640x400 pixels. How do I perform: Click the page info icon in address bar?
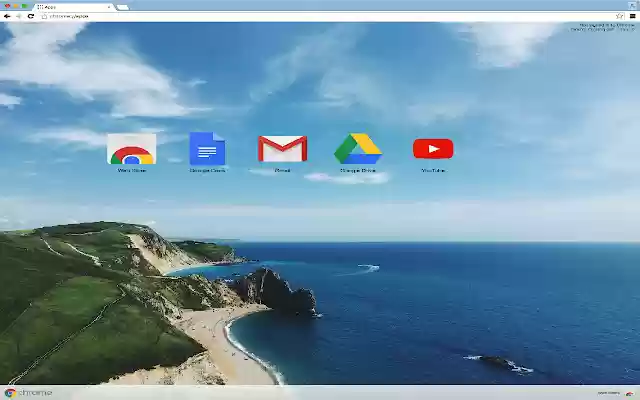[44, 16]
